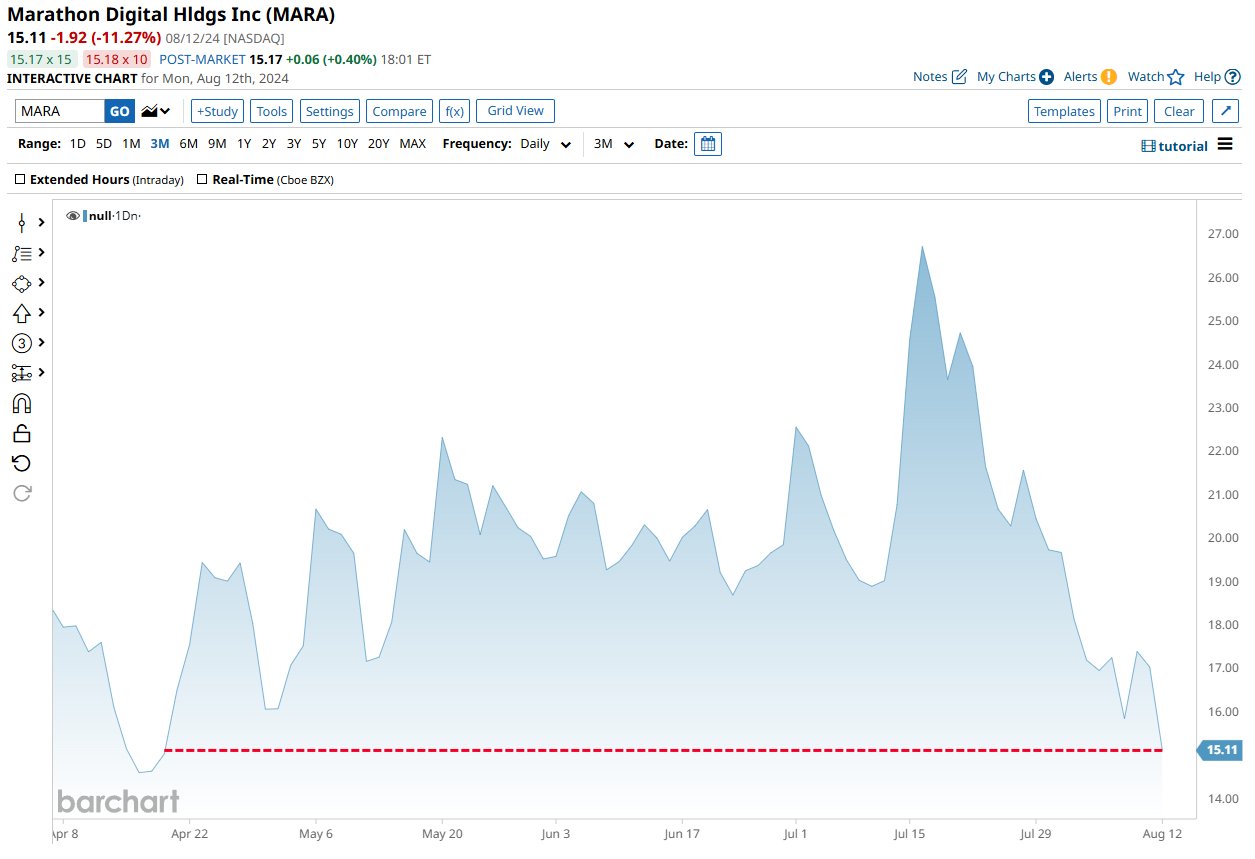
Task: Click the redo arrow icon
Action: click(22, 493)
